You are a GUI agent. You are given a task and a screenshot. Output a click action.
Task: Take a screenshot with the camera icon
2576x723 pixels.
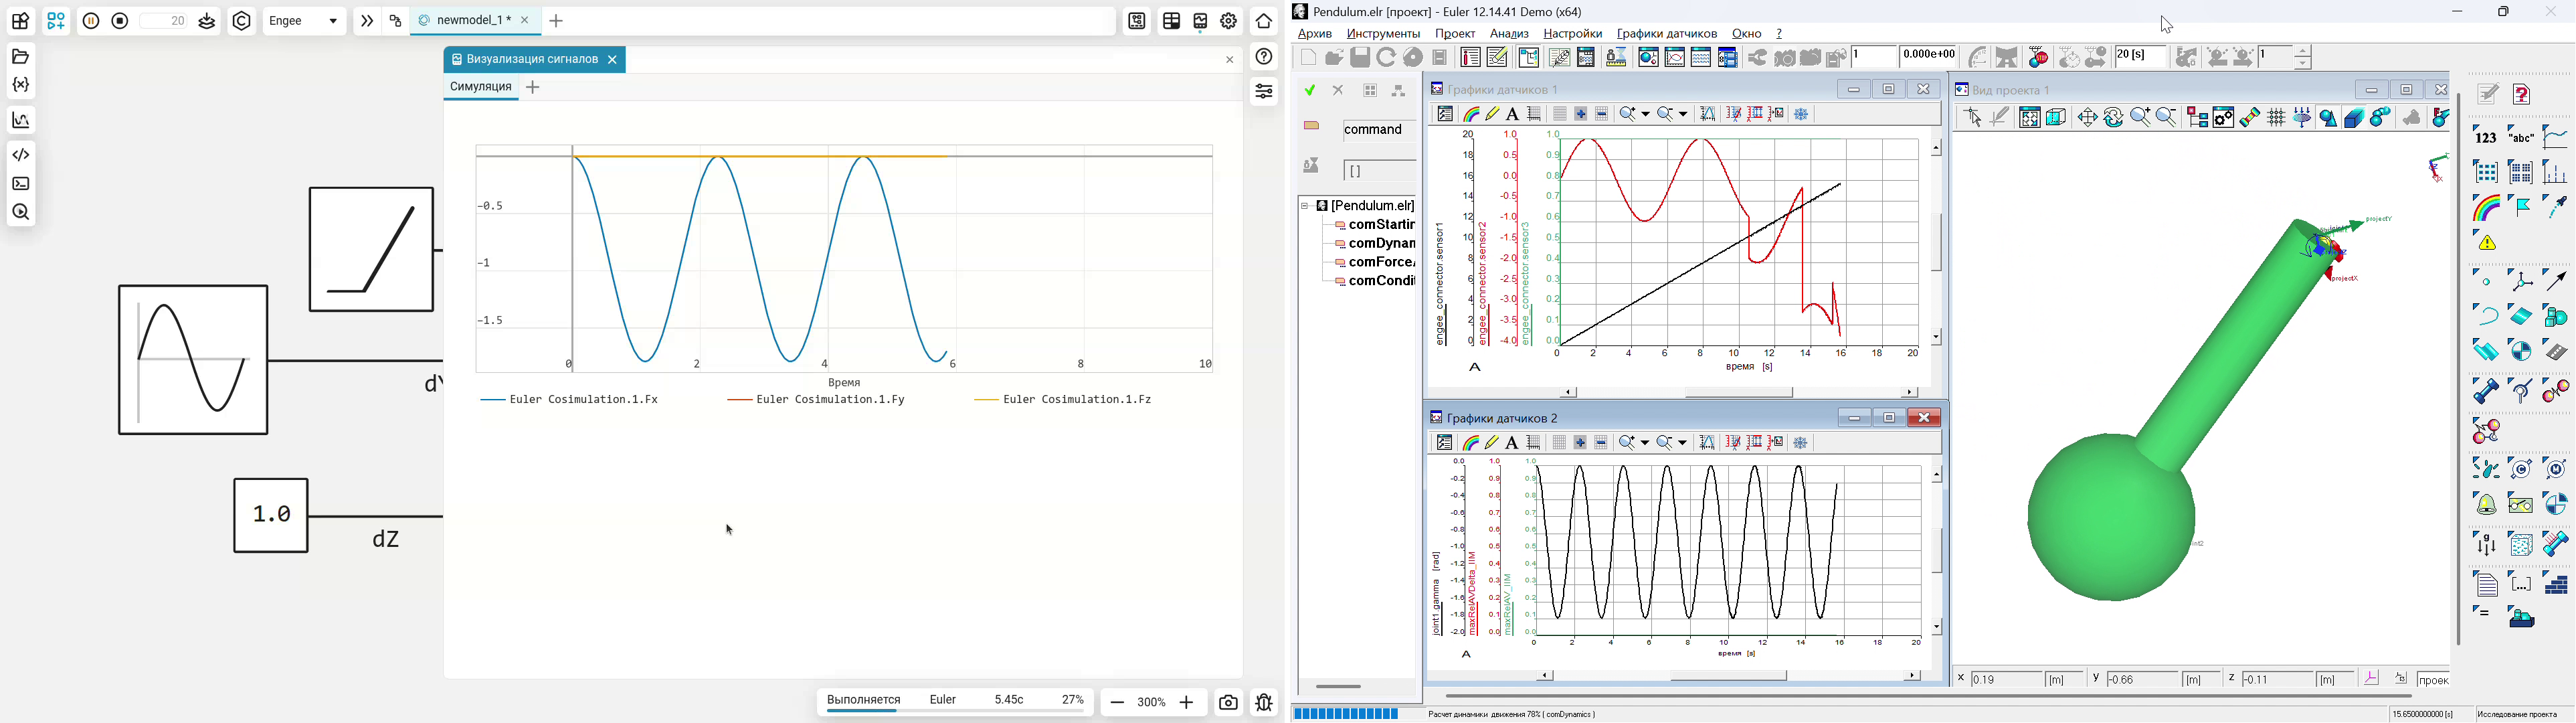click(x=1228, y=703)
